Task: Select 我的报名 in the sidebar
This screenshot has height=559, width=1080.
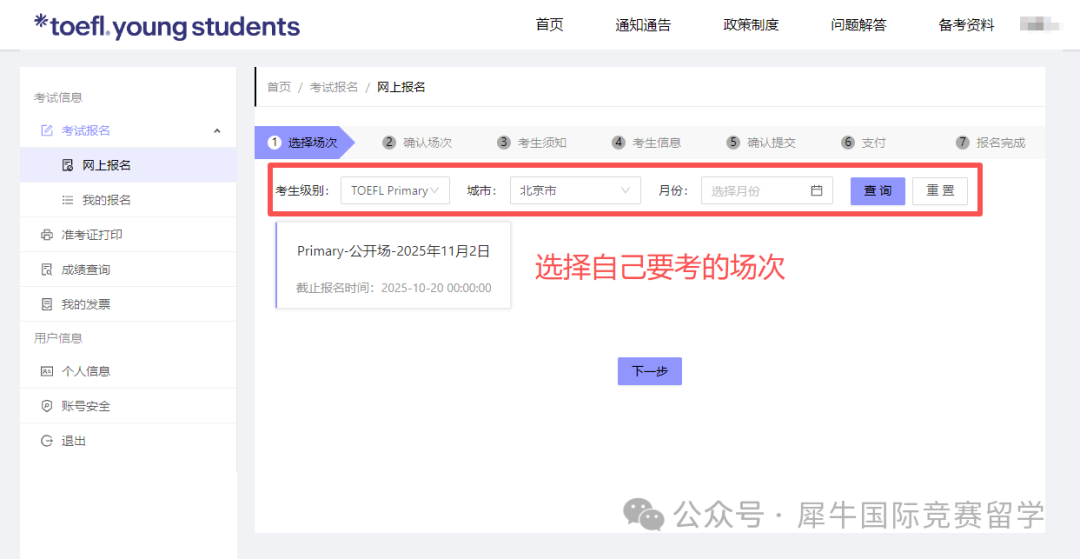Action: point(128,200)
